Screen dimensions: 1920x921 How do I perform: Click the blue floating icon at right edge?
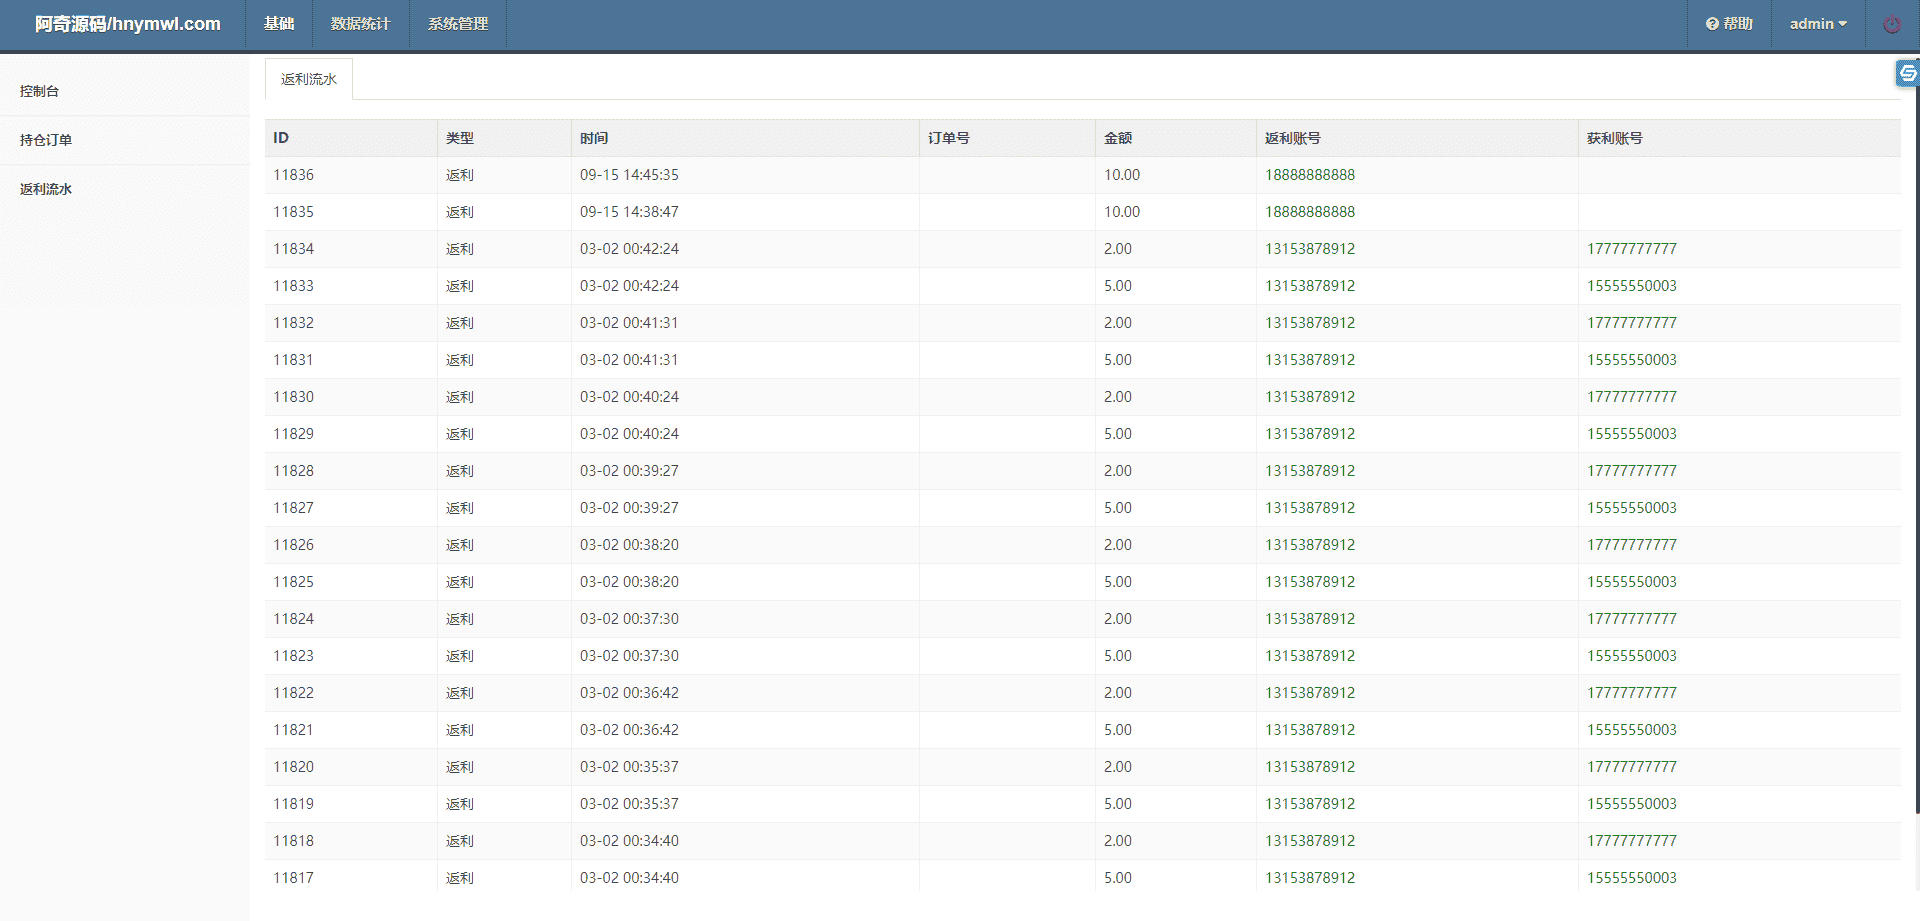[x=1907, y=73]
